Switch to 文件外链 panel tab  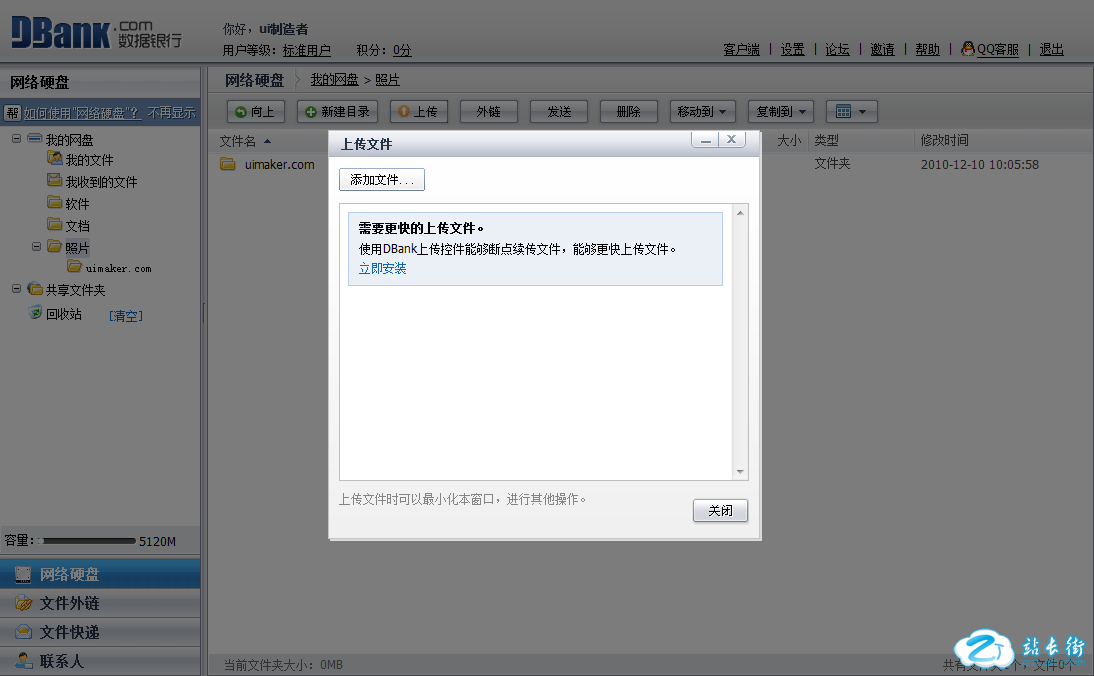click(x=69, y=604)
